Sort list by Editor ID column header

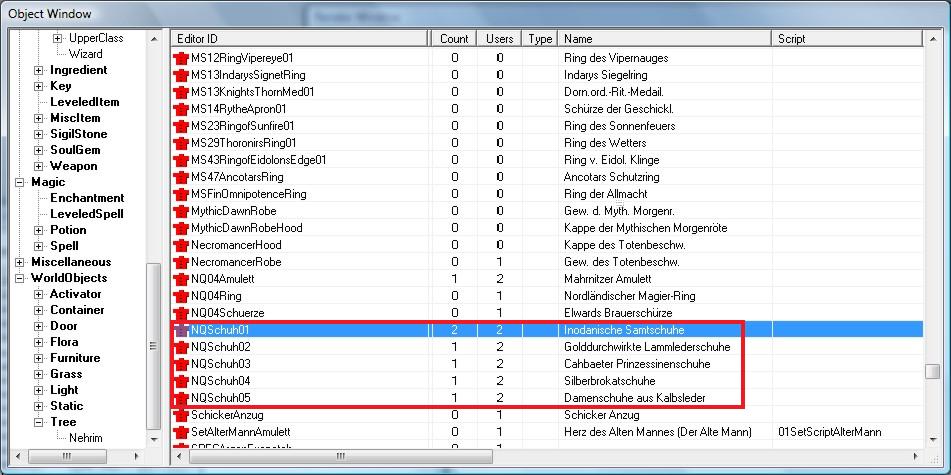tap(300, 39)
